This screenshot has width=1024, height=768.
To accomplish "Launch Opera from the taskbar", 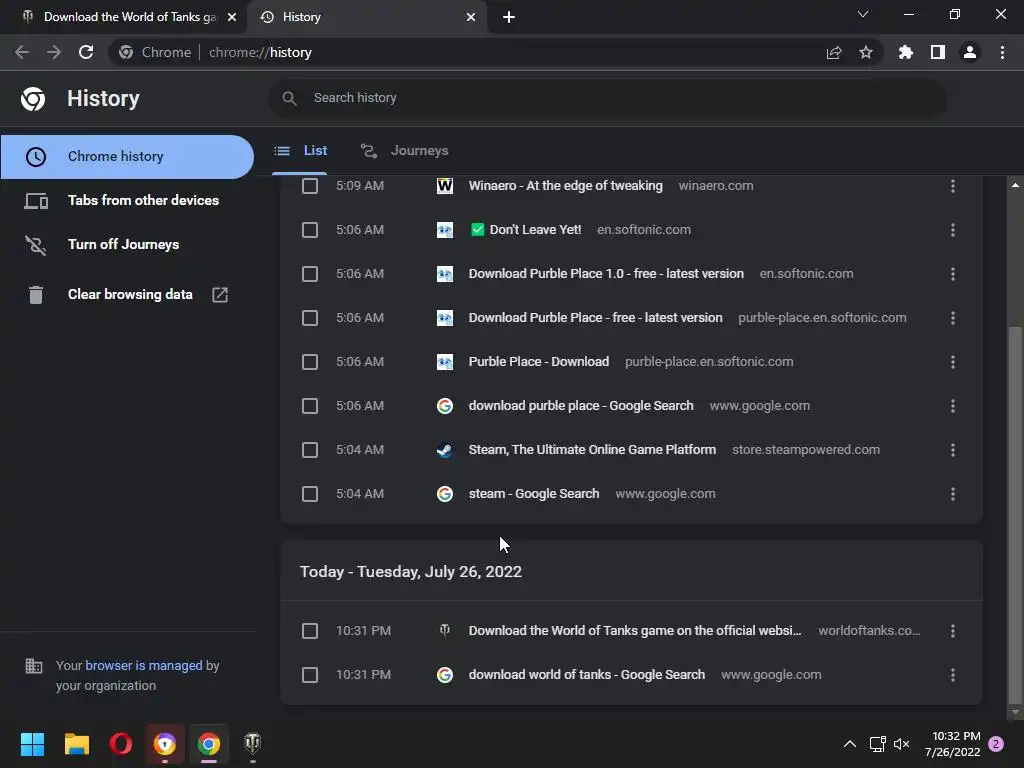I will (120, 744).
